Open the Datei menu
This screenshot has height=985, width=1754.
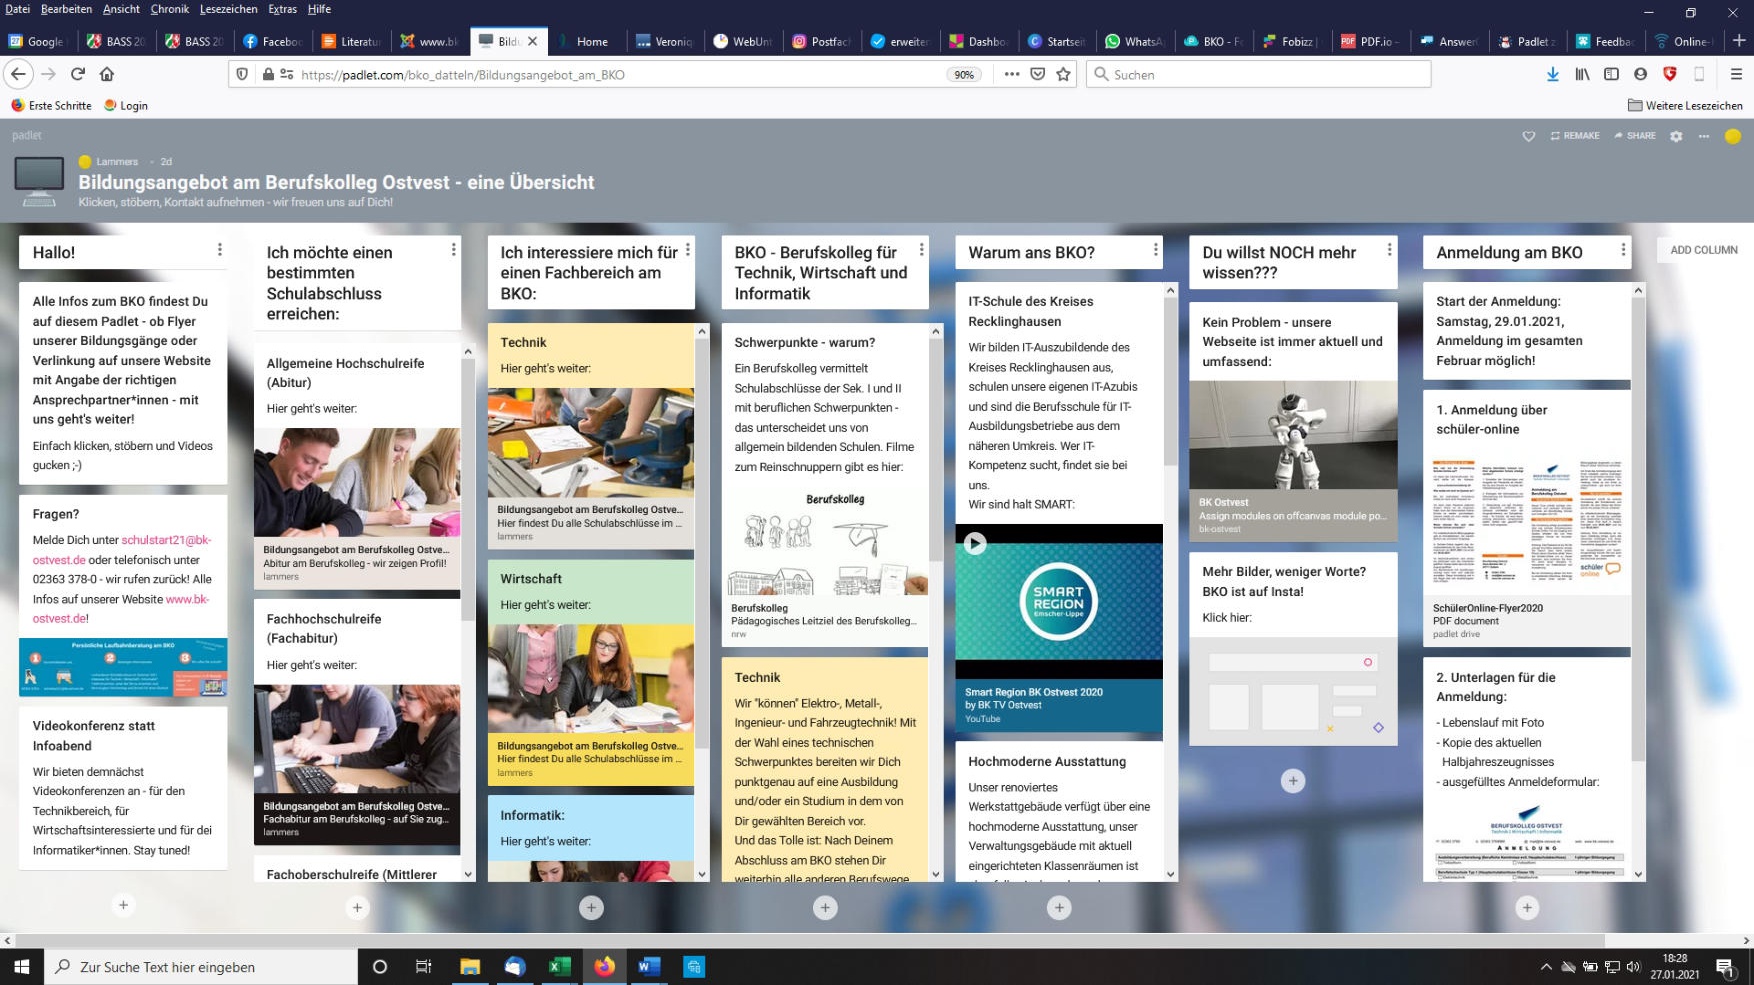pos(18,9)
